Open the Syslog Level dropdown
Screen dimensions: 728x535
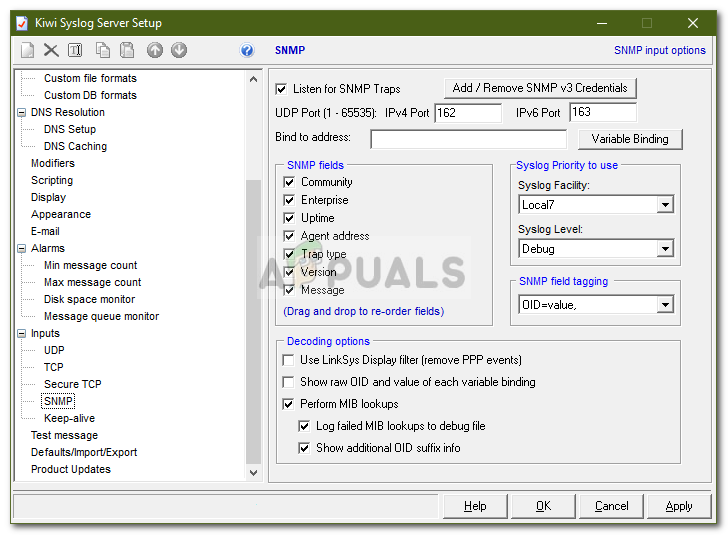(665, 248)
